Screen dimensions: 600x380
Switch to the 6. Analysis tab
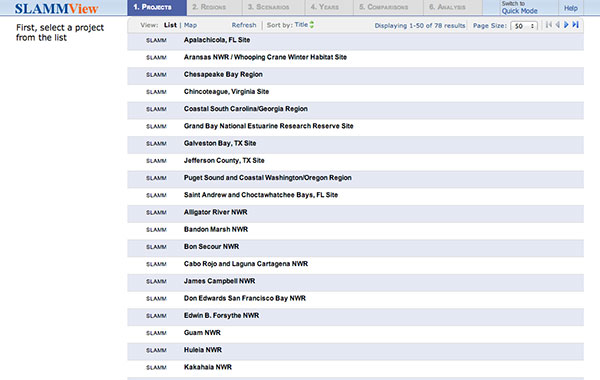coord(453,8)
